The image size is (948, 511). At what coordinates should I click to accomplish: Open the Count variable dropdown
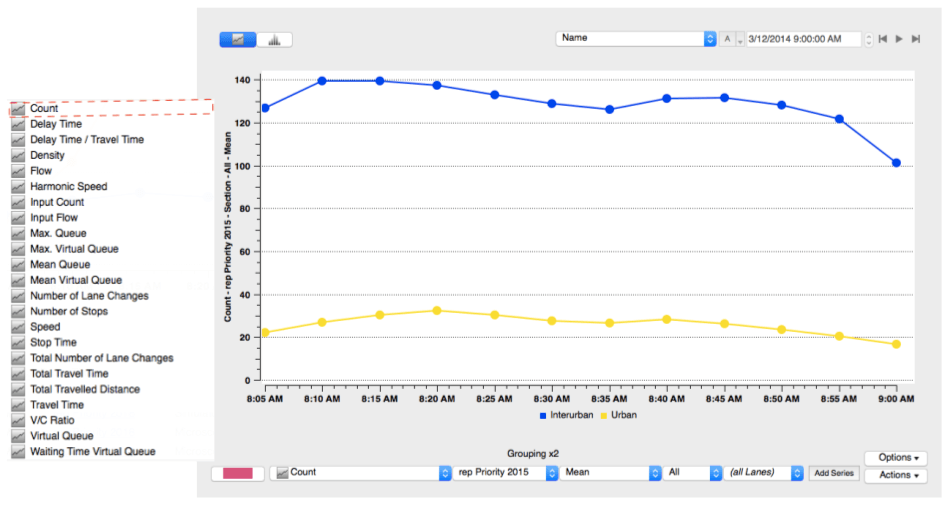click(x=360, y=473)
